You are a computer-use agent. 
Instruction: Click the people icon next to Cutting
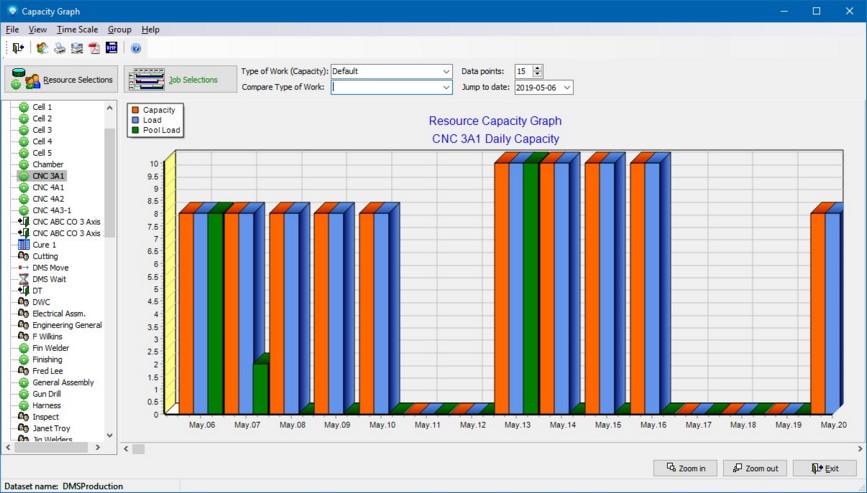pyautogui.click(x=23, y=256)
